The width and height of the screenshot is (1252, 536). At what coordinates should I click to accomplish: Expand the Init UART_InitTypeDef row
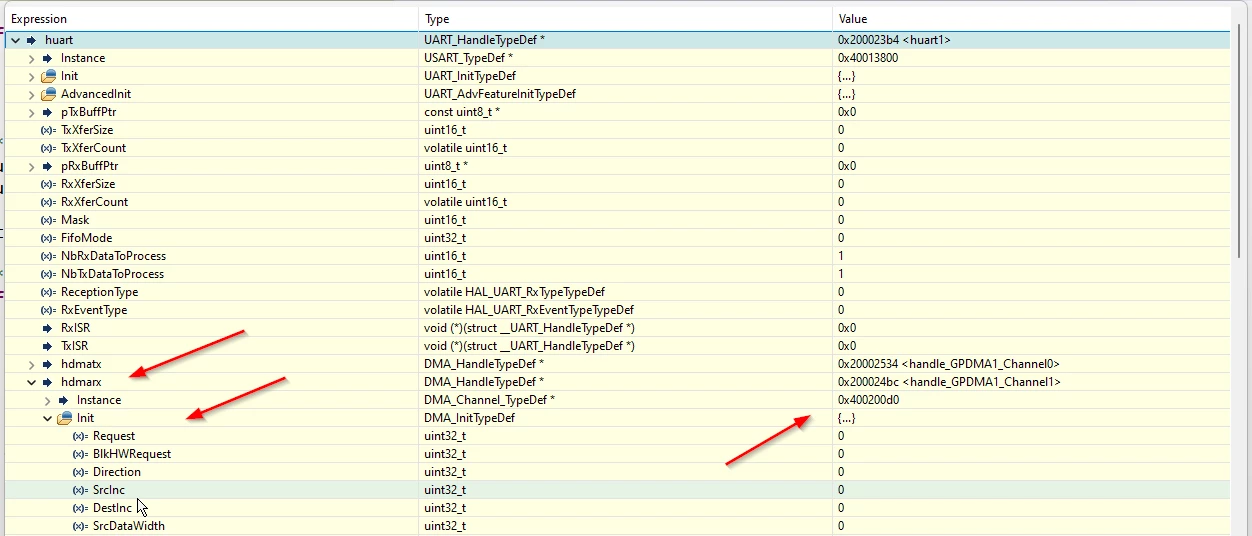tap(31, 76)
